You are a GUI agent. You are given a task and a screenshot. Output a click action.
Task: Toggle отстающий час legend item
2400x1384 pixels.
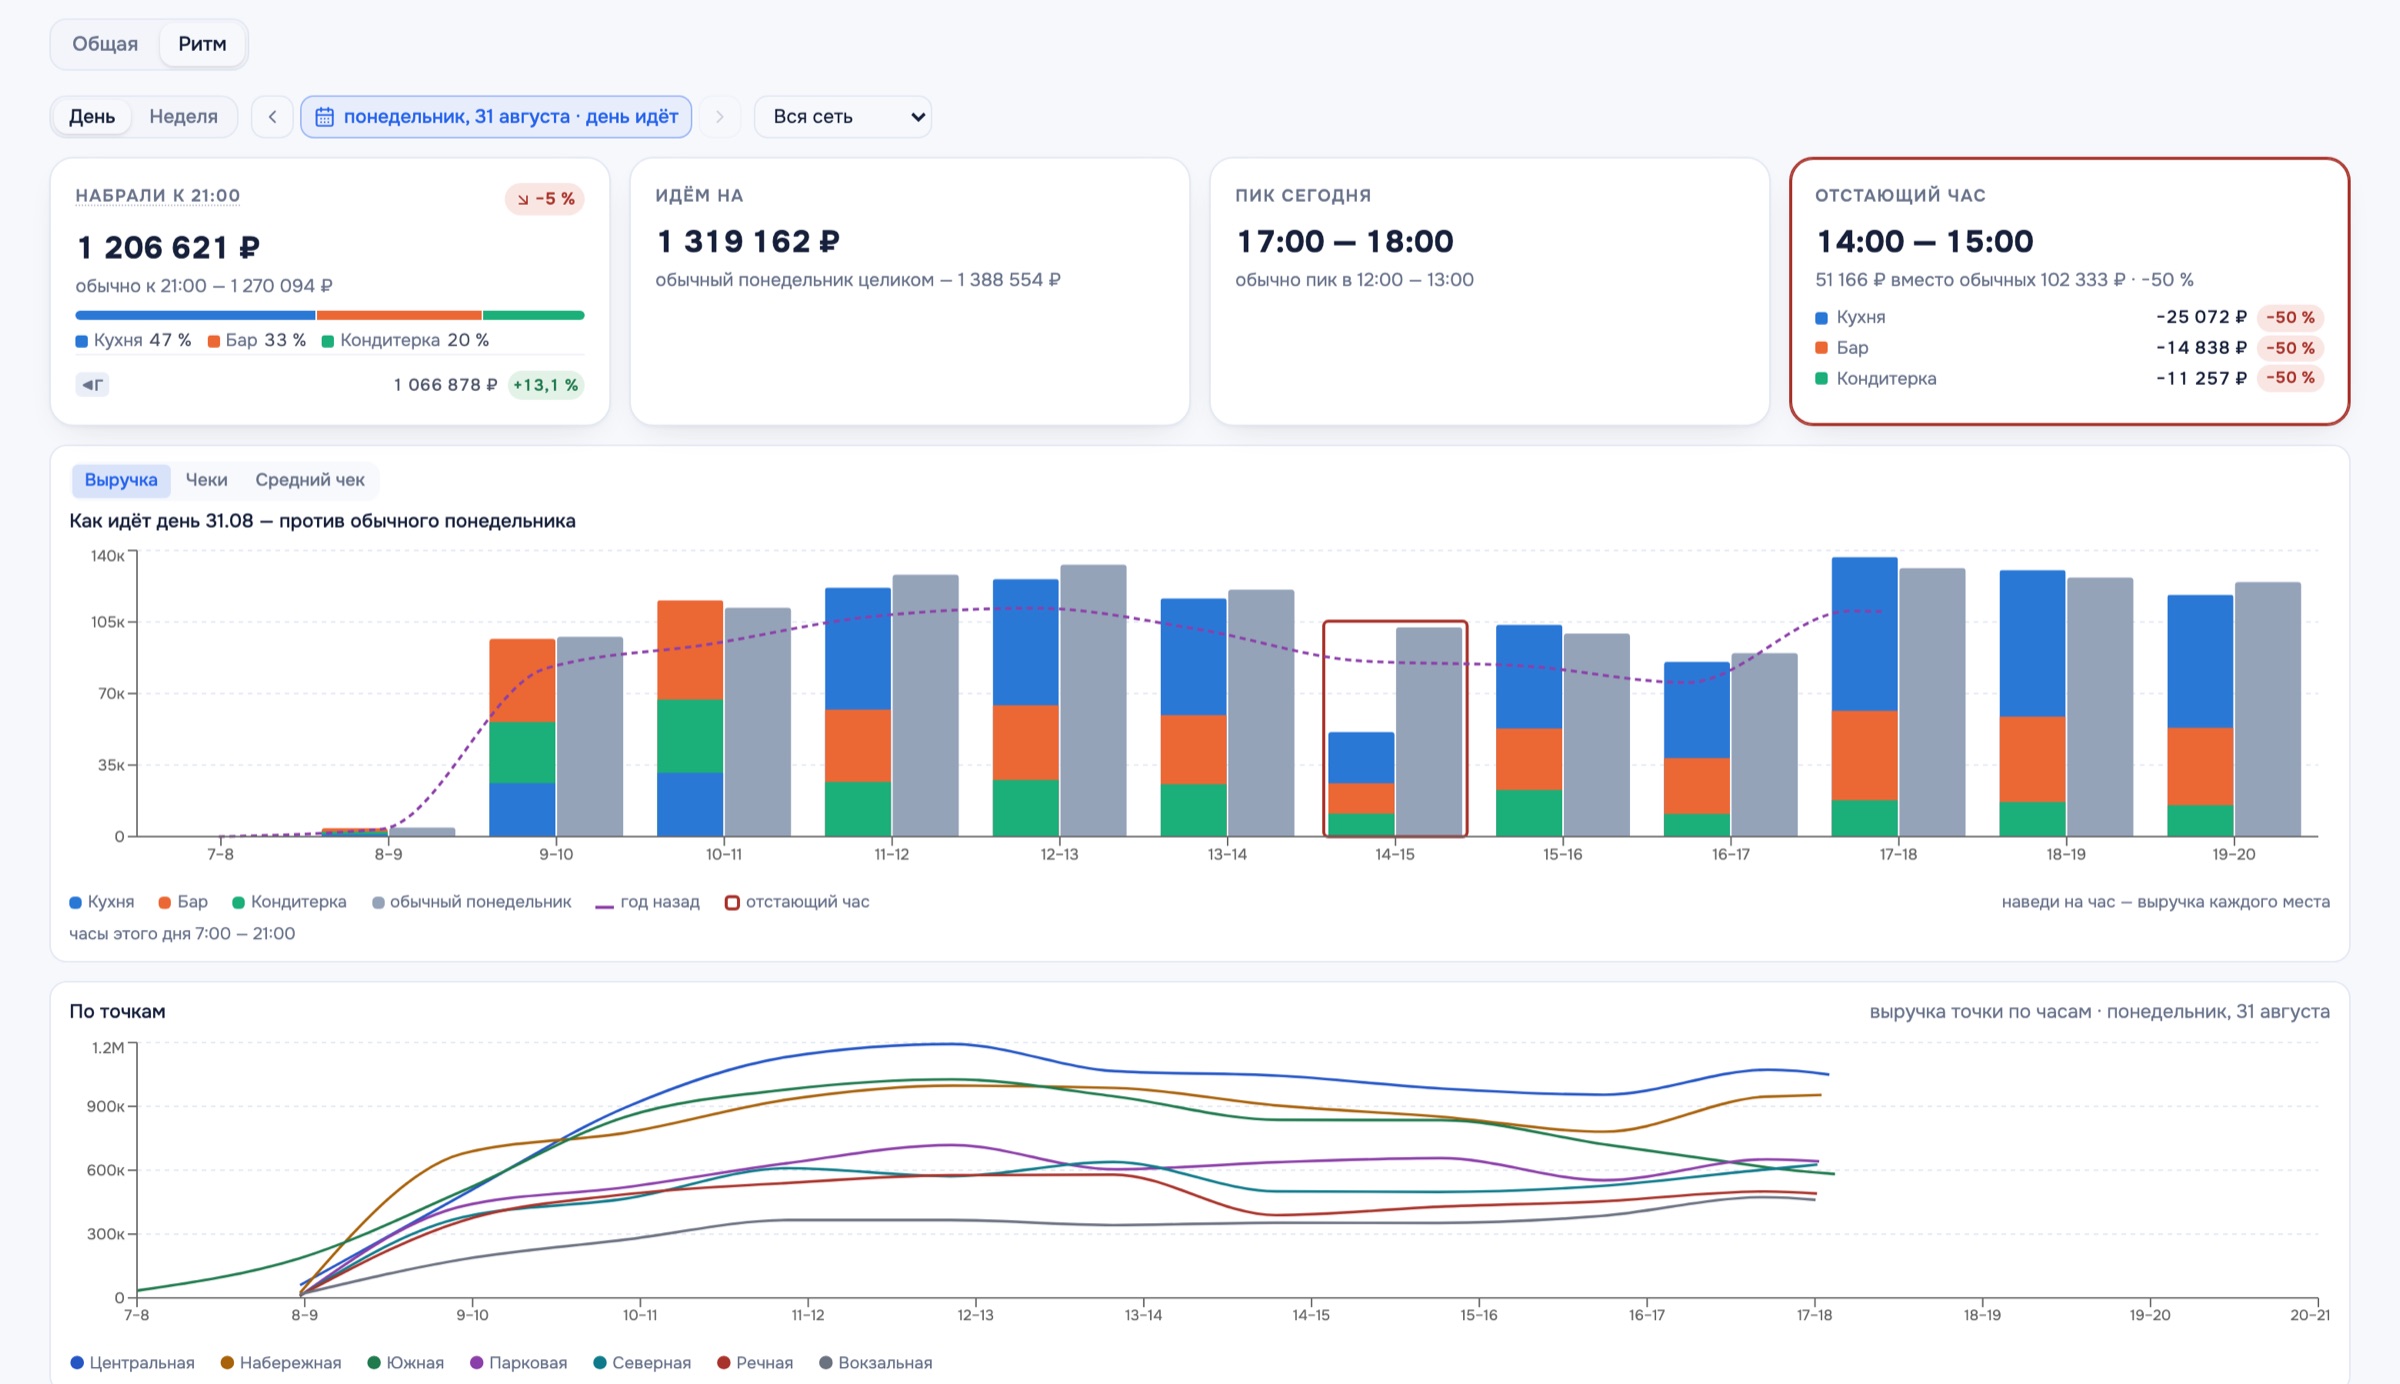tap(797, 902)
